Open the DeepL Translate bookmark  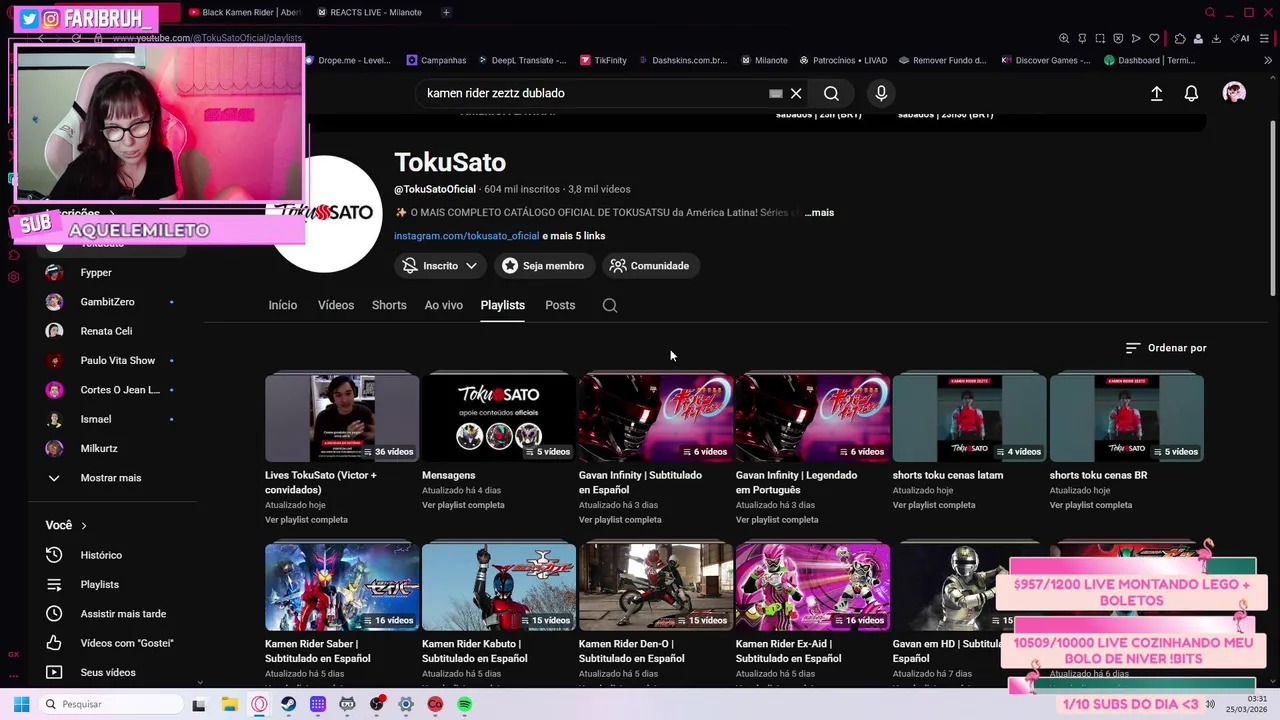(x=524, y=60)
